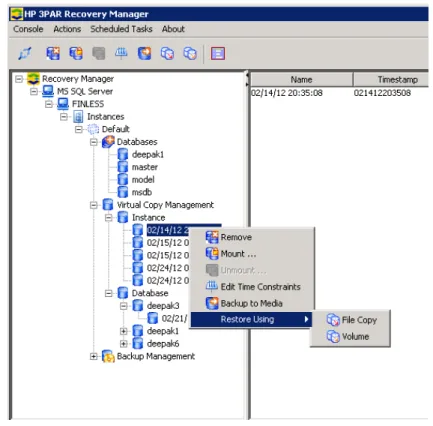Select the 02/21/ copy under deepak3
Image resolution: width=433 pixels, height=426 pixels.
[x=174, y=318]
